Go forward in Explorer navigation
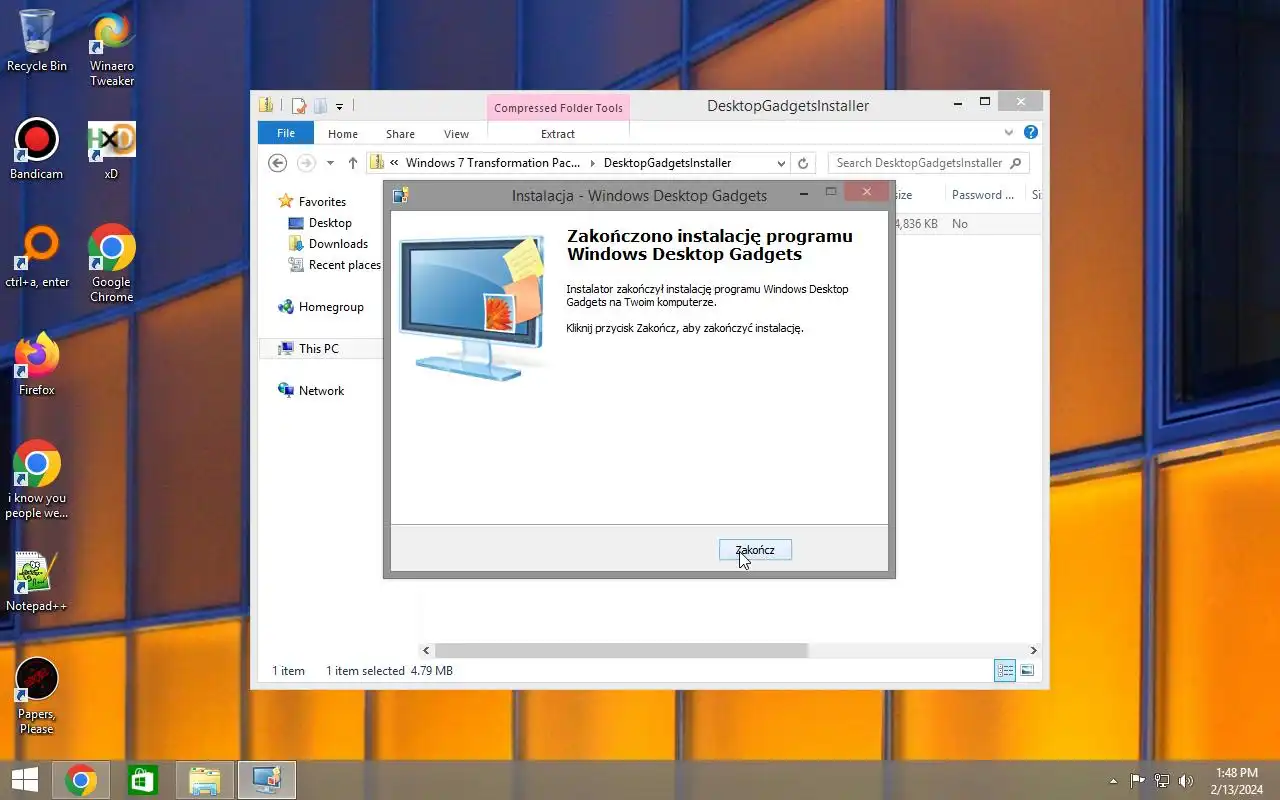1280x800 pixels. pos(307,163)
